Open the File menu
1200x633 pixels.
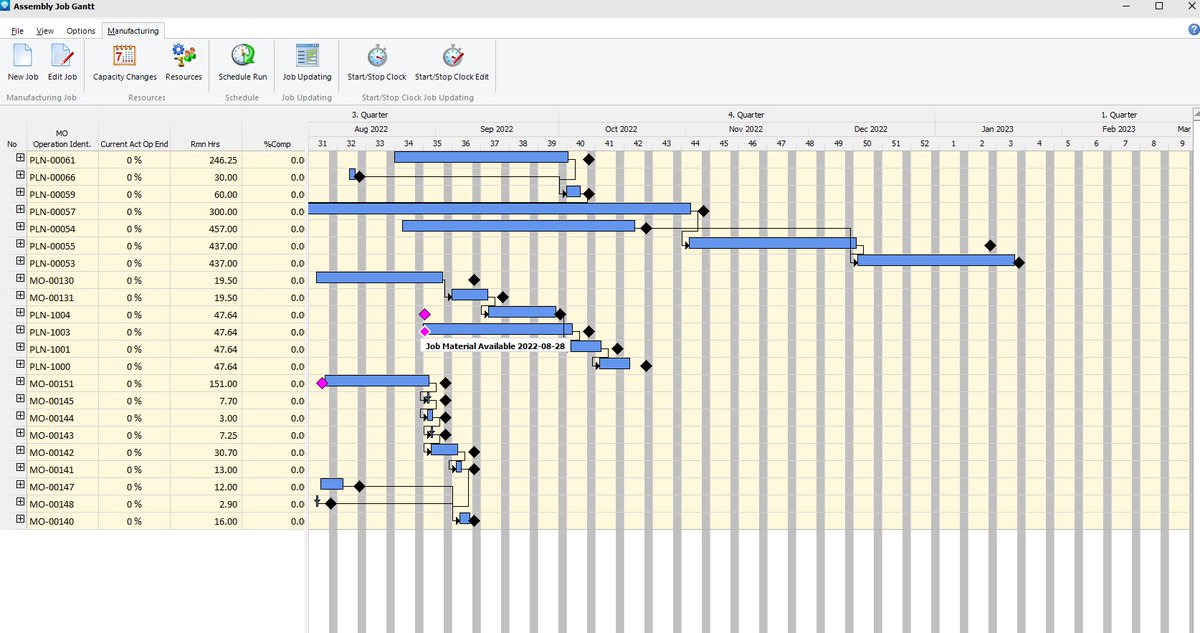pos(17,31)
